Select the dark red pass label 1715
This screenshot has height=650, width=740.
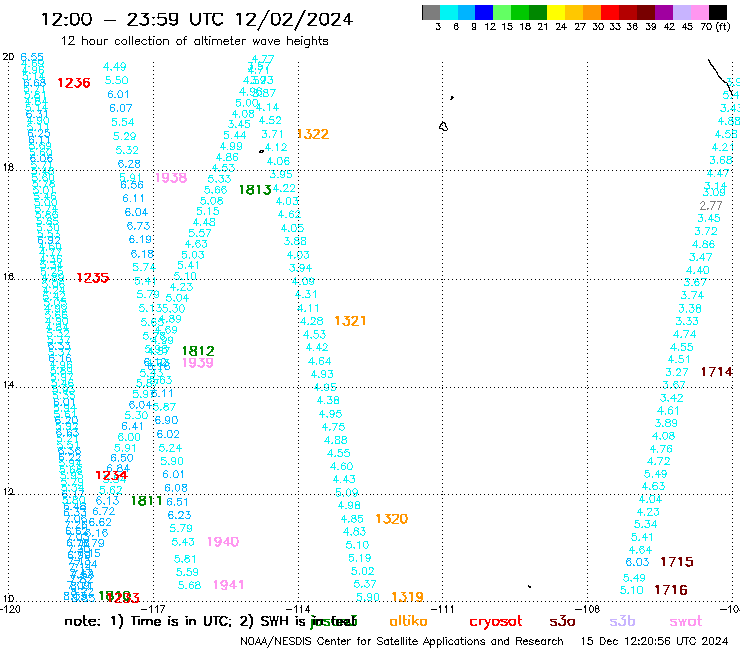tap(677, 562)
